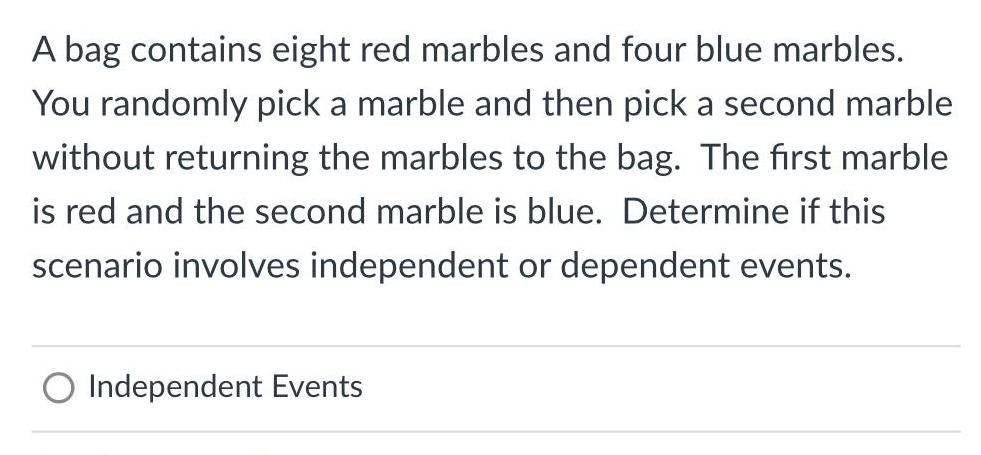Click the "Independent Events" answer label text
The image size is (981, 455).
(225, 387)
